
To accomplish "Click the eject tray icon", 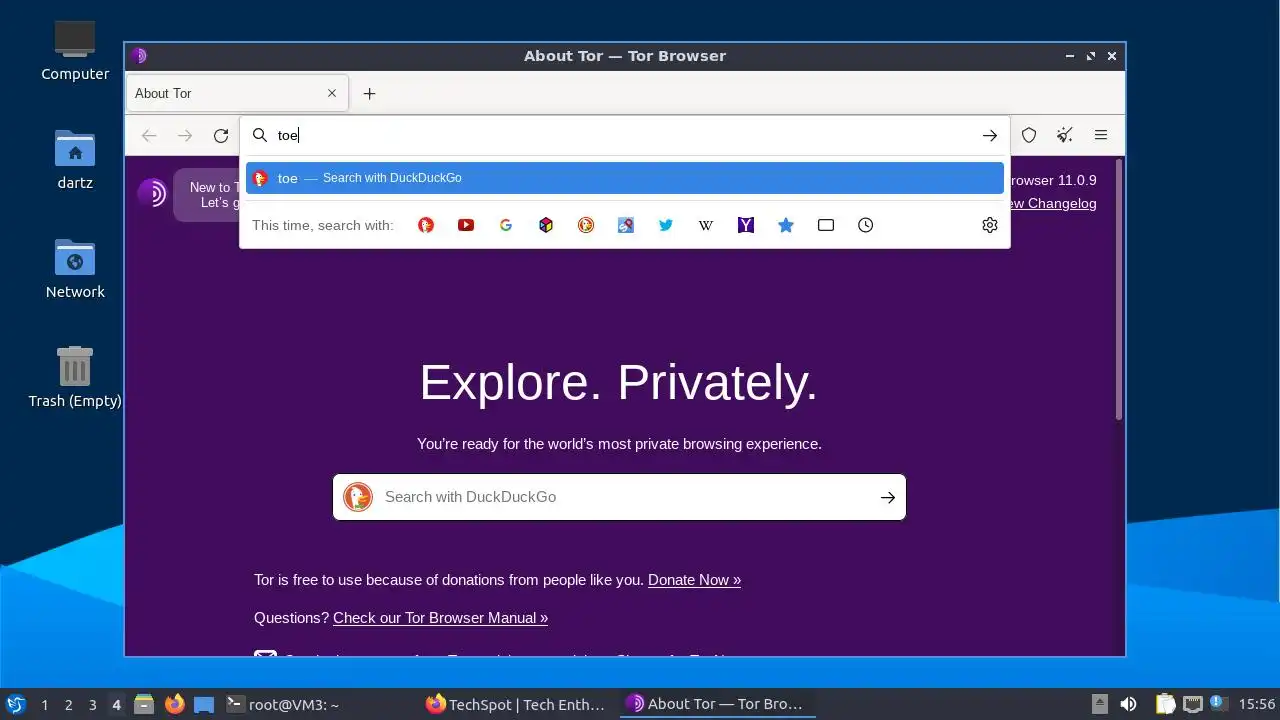I will pos(1099,704).
